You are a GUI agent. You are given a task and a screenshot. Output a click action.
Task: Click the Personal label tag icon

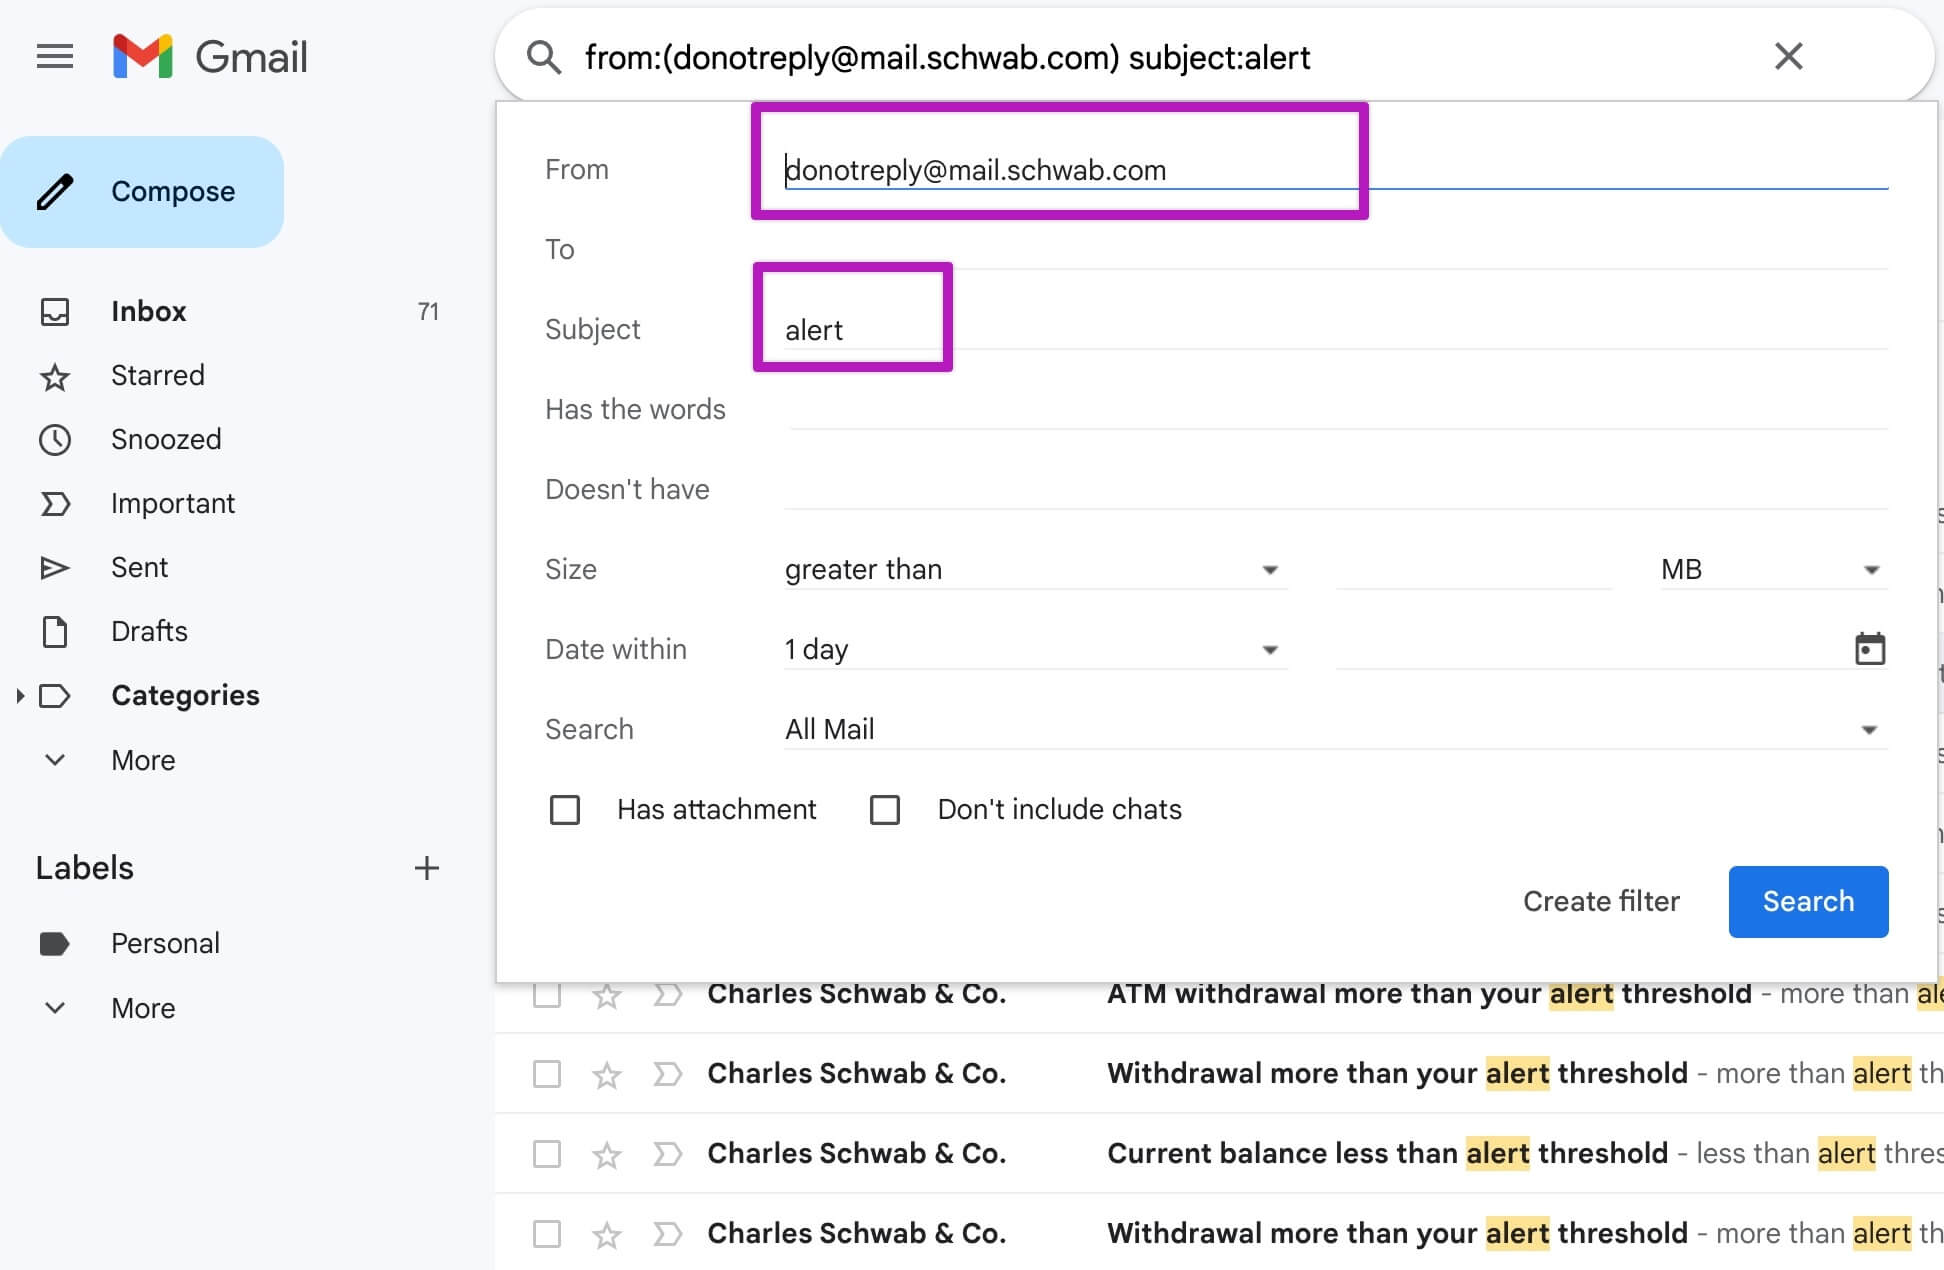[x=54, y=943]
